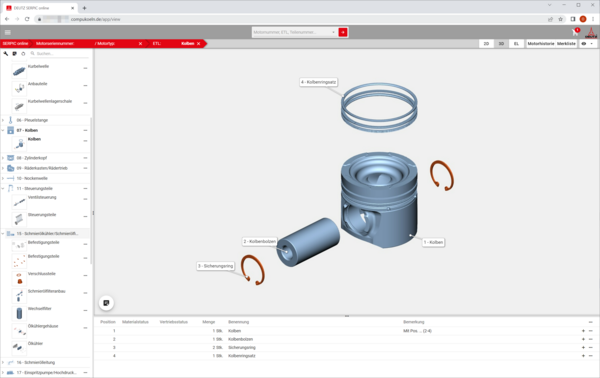Click the floating note button in 3D viewer
600x378 pixels.
[x=106, y=303]
